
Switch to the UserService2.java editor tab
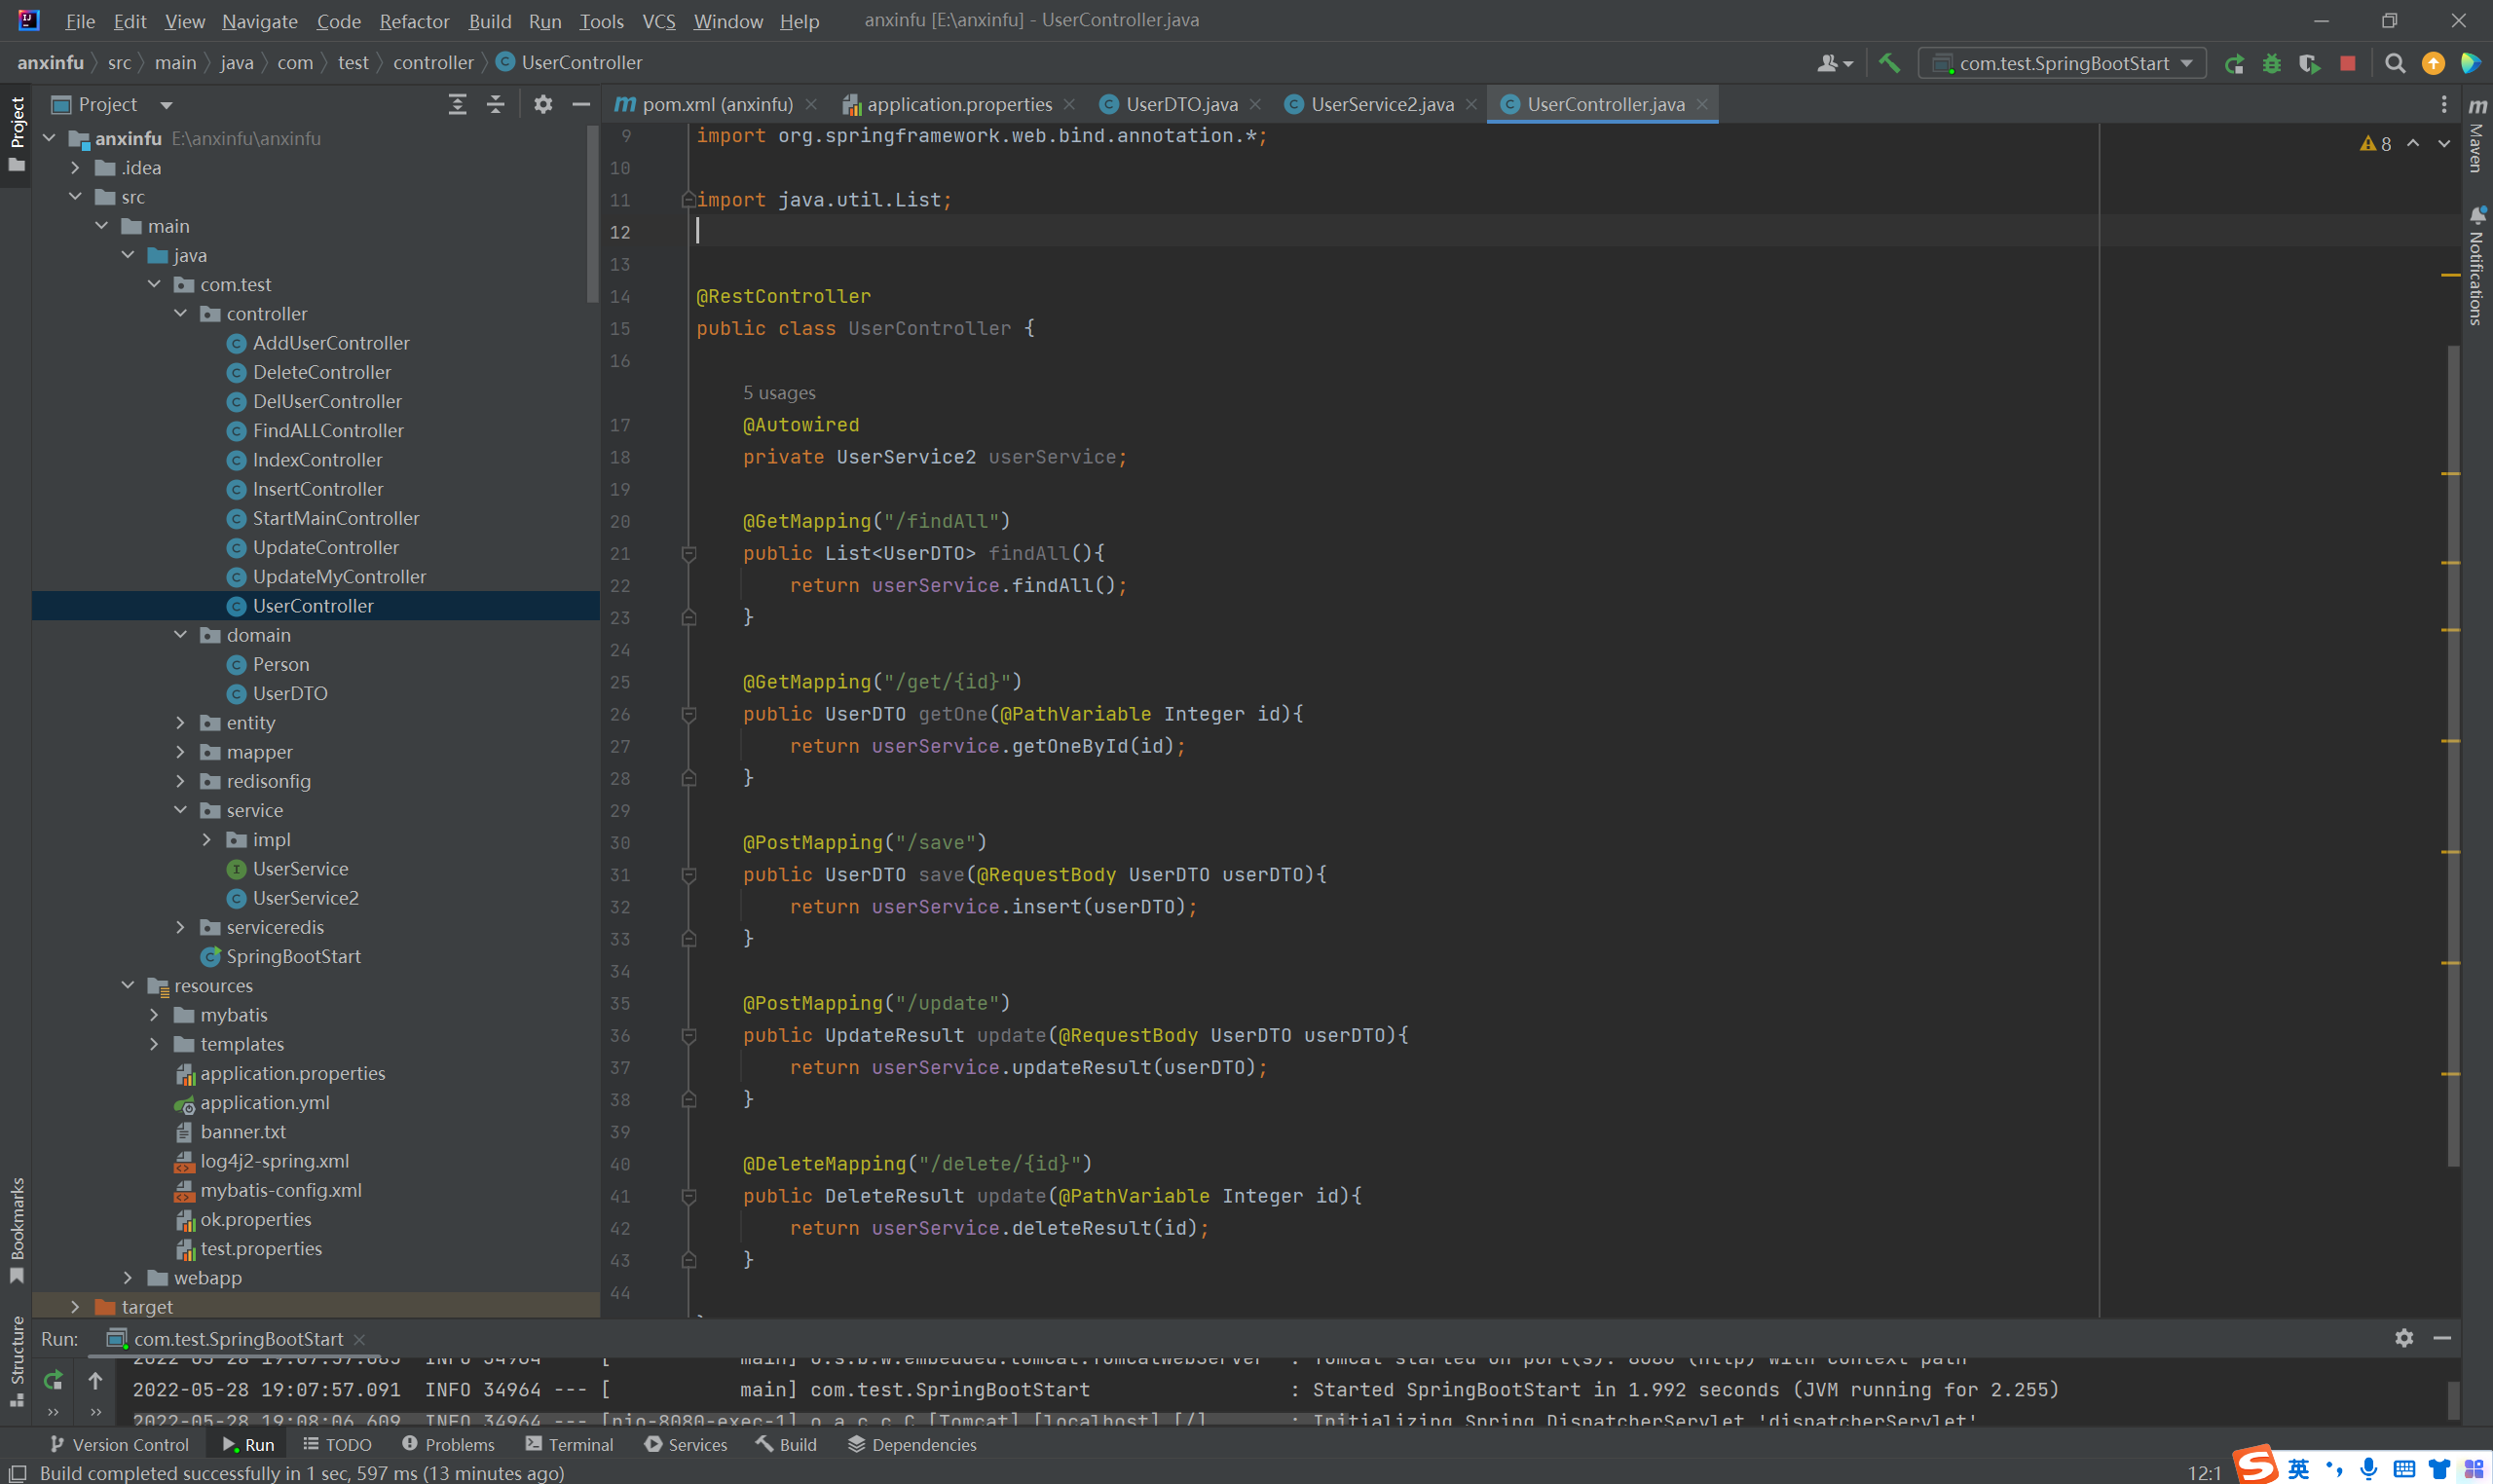[1381, 104]
